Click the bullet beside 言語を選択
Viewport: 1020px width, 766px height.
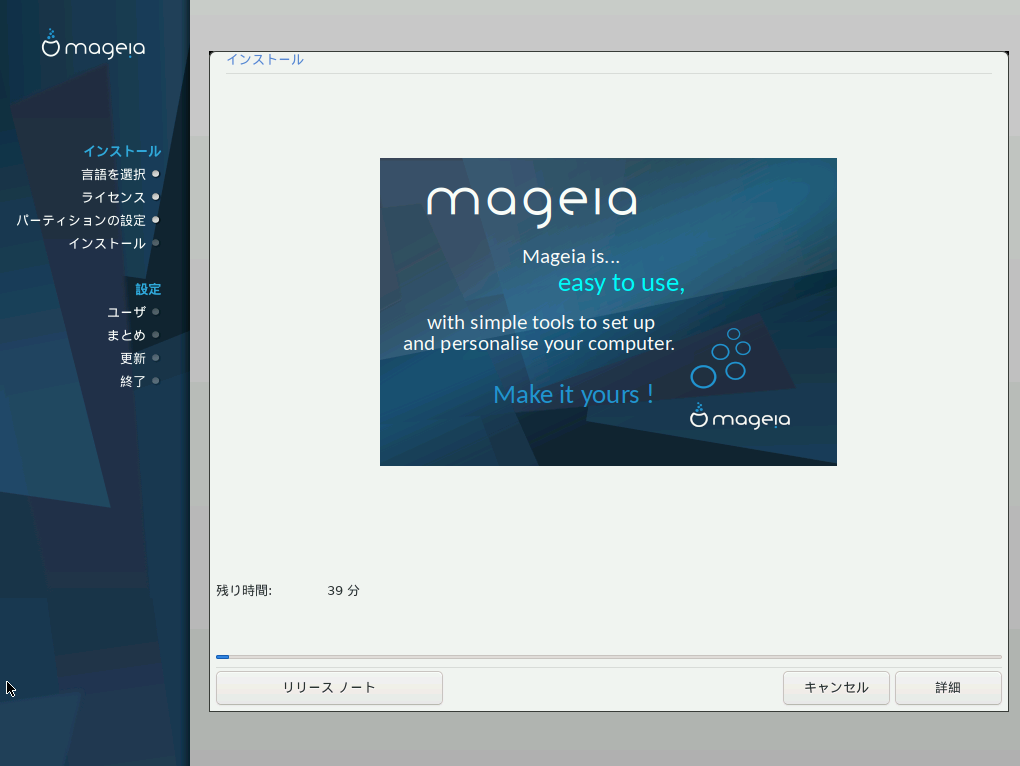156,174
